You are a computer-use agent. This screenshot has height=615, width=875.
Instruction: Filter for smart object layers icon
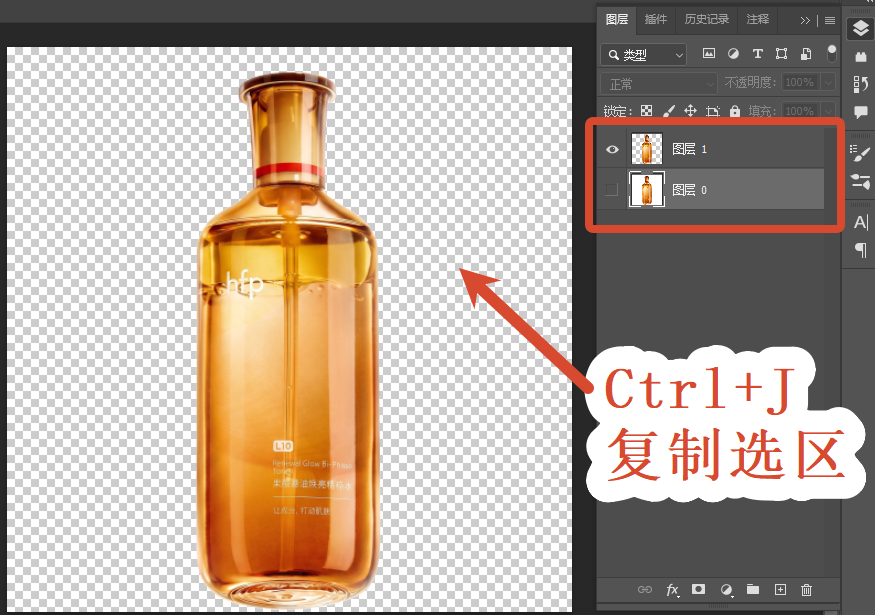point(806,54)
